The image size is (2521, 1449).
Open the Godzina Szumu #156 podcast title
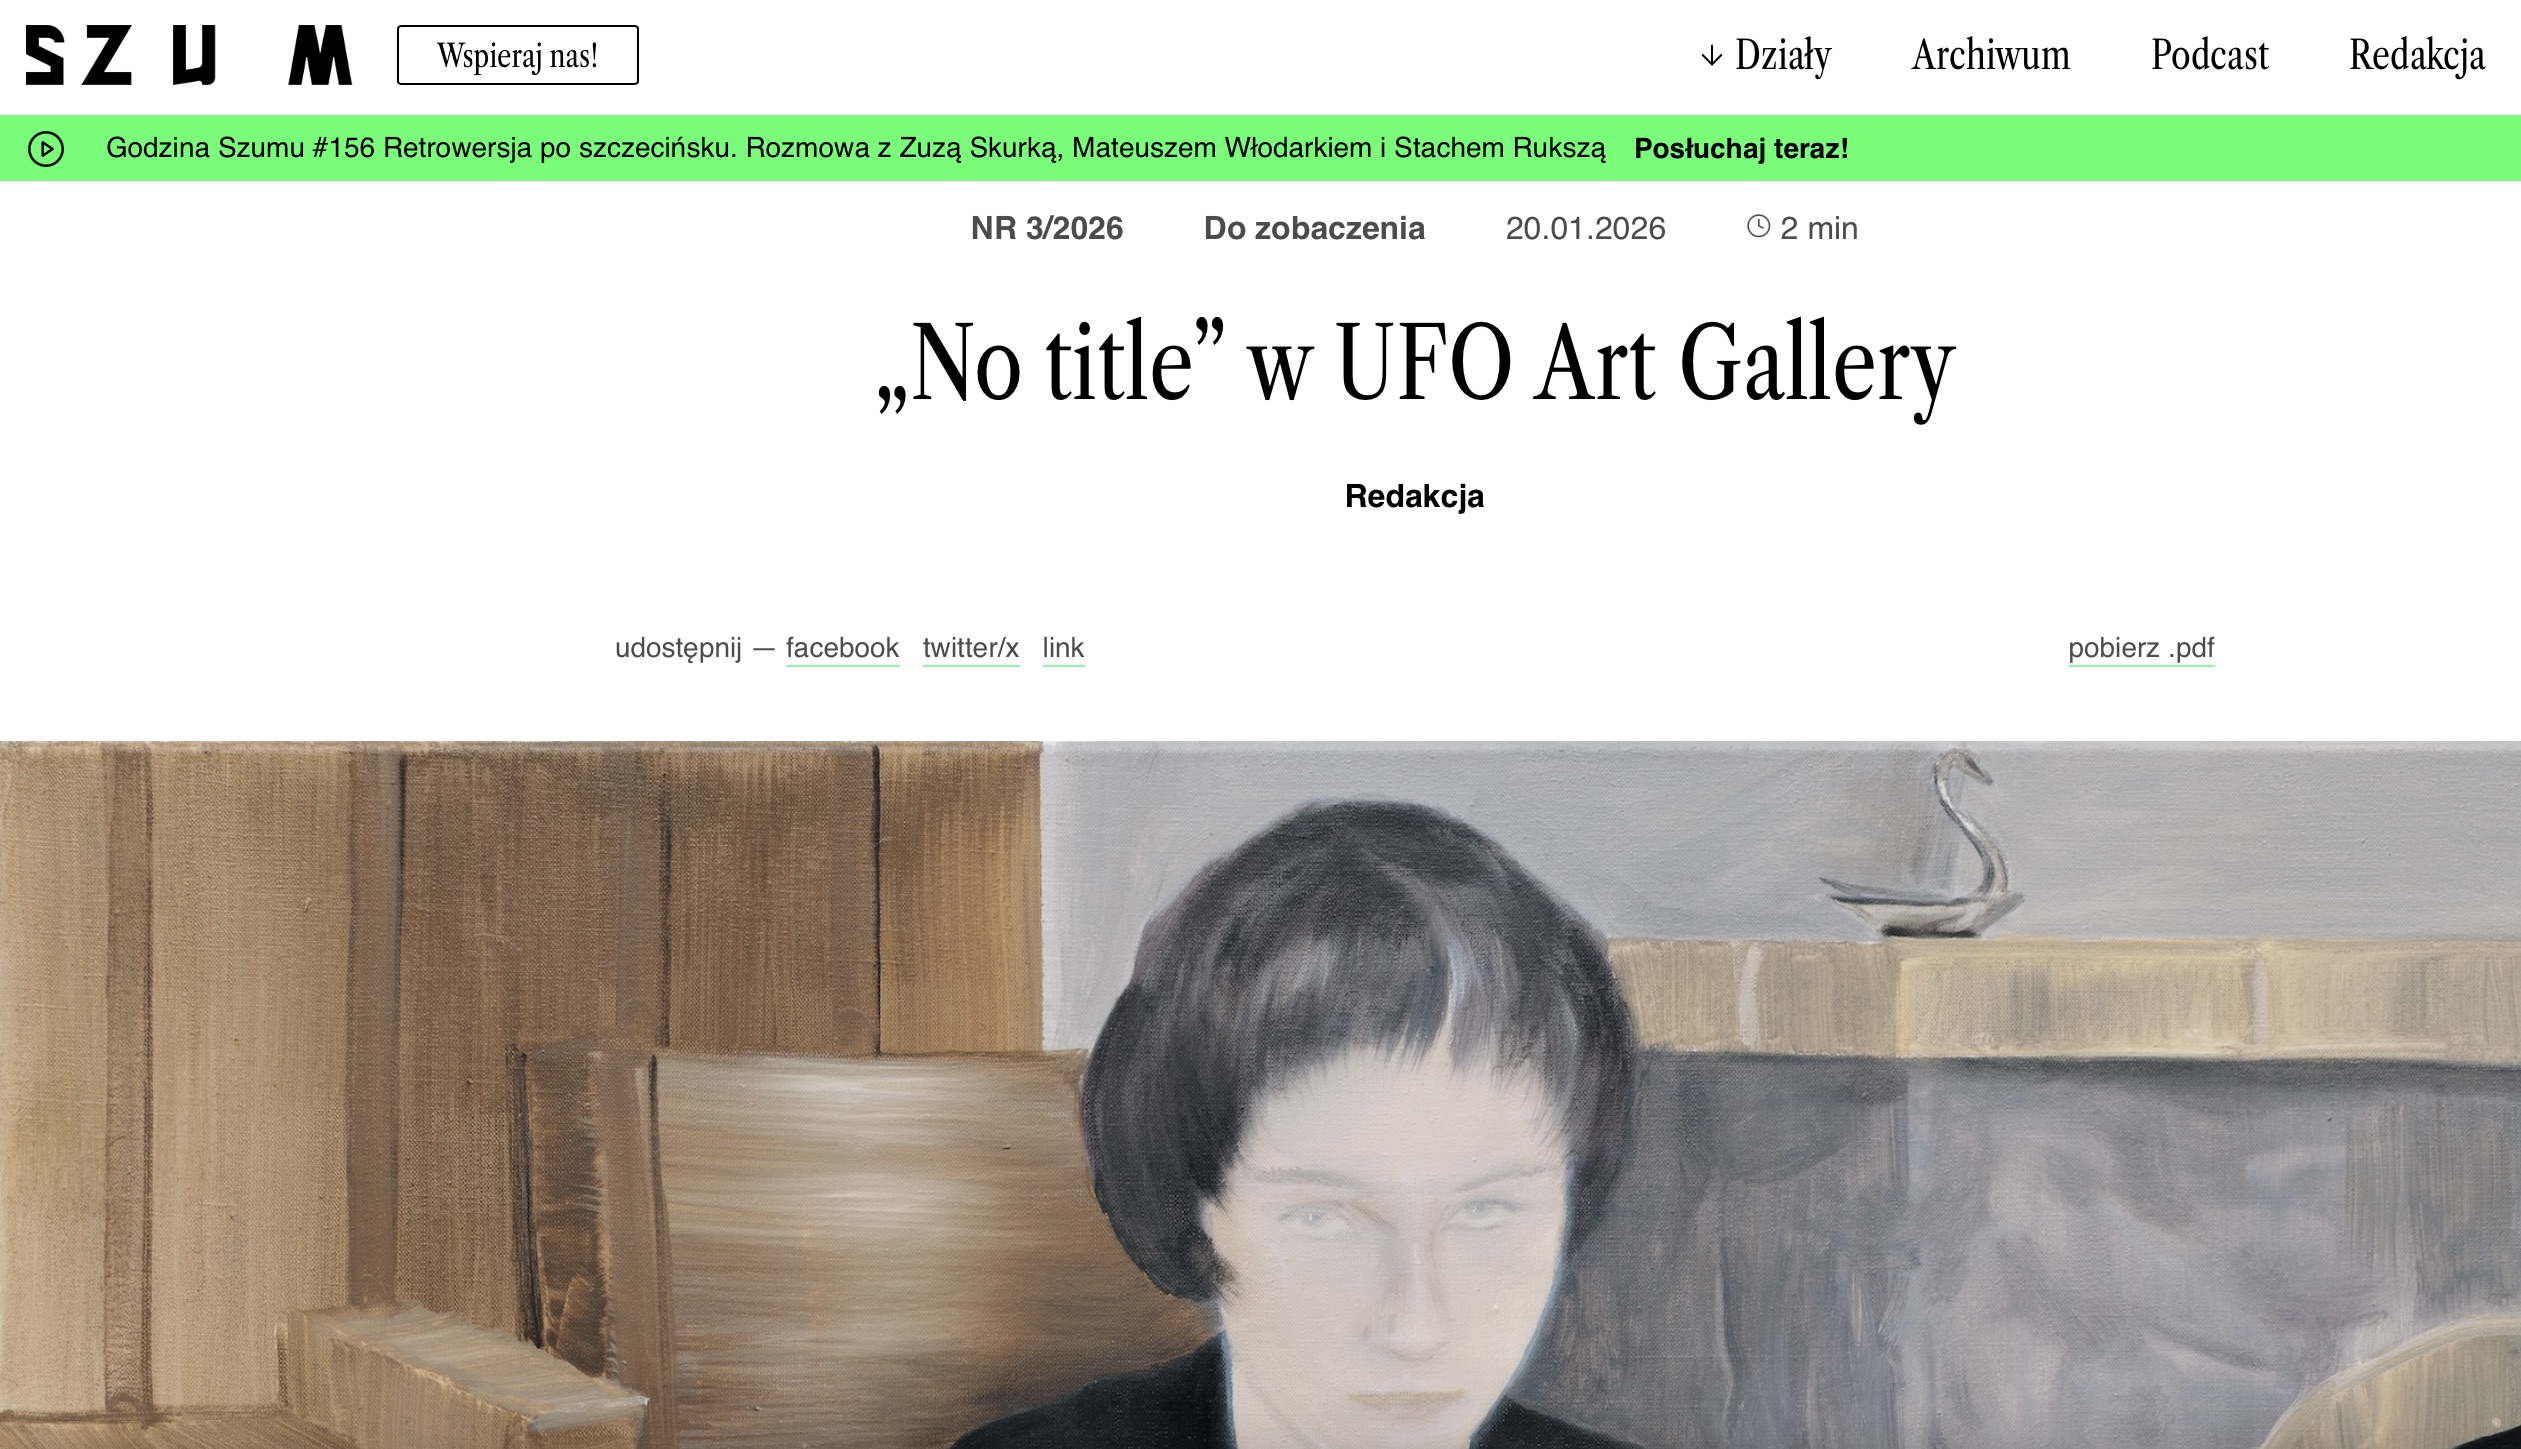pos(855,148)
